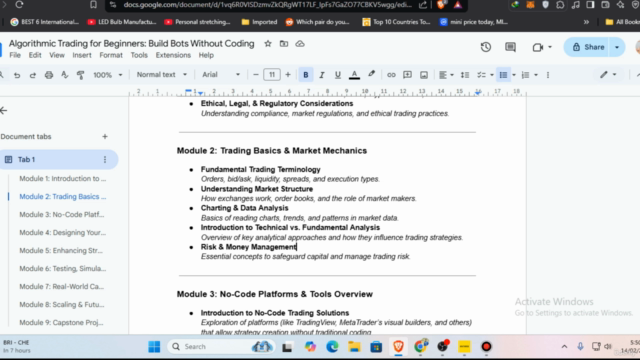This screenshot has width=640, height=360.
Task: Toggle Italic formatting
Action: (322, 75)
